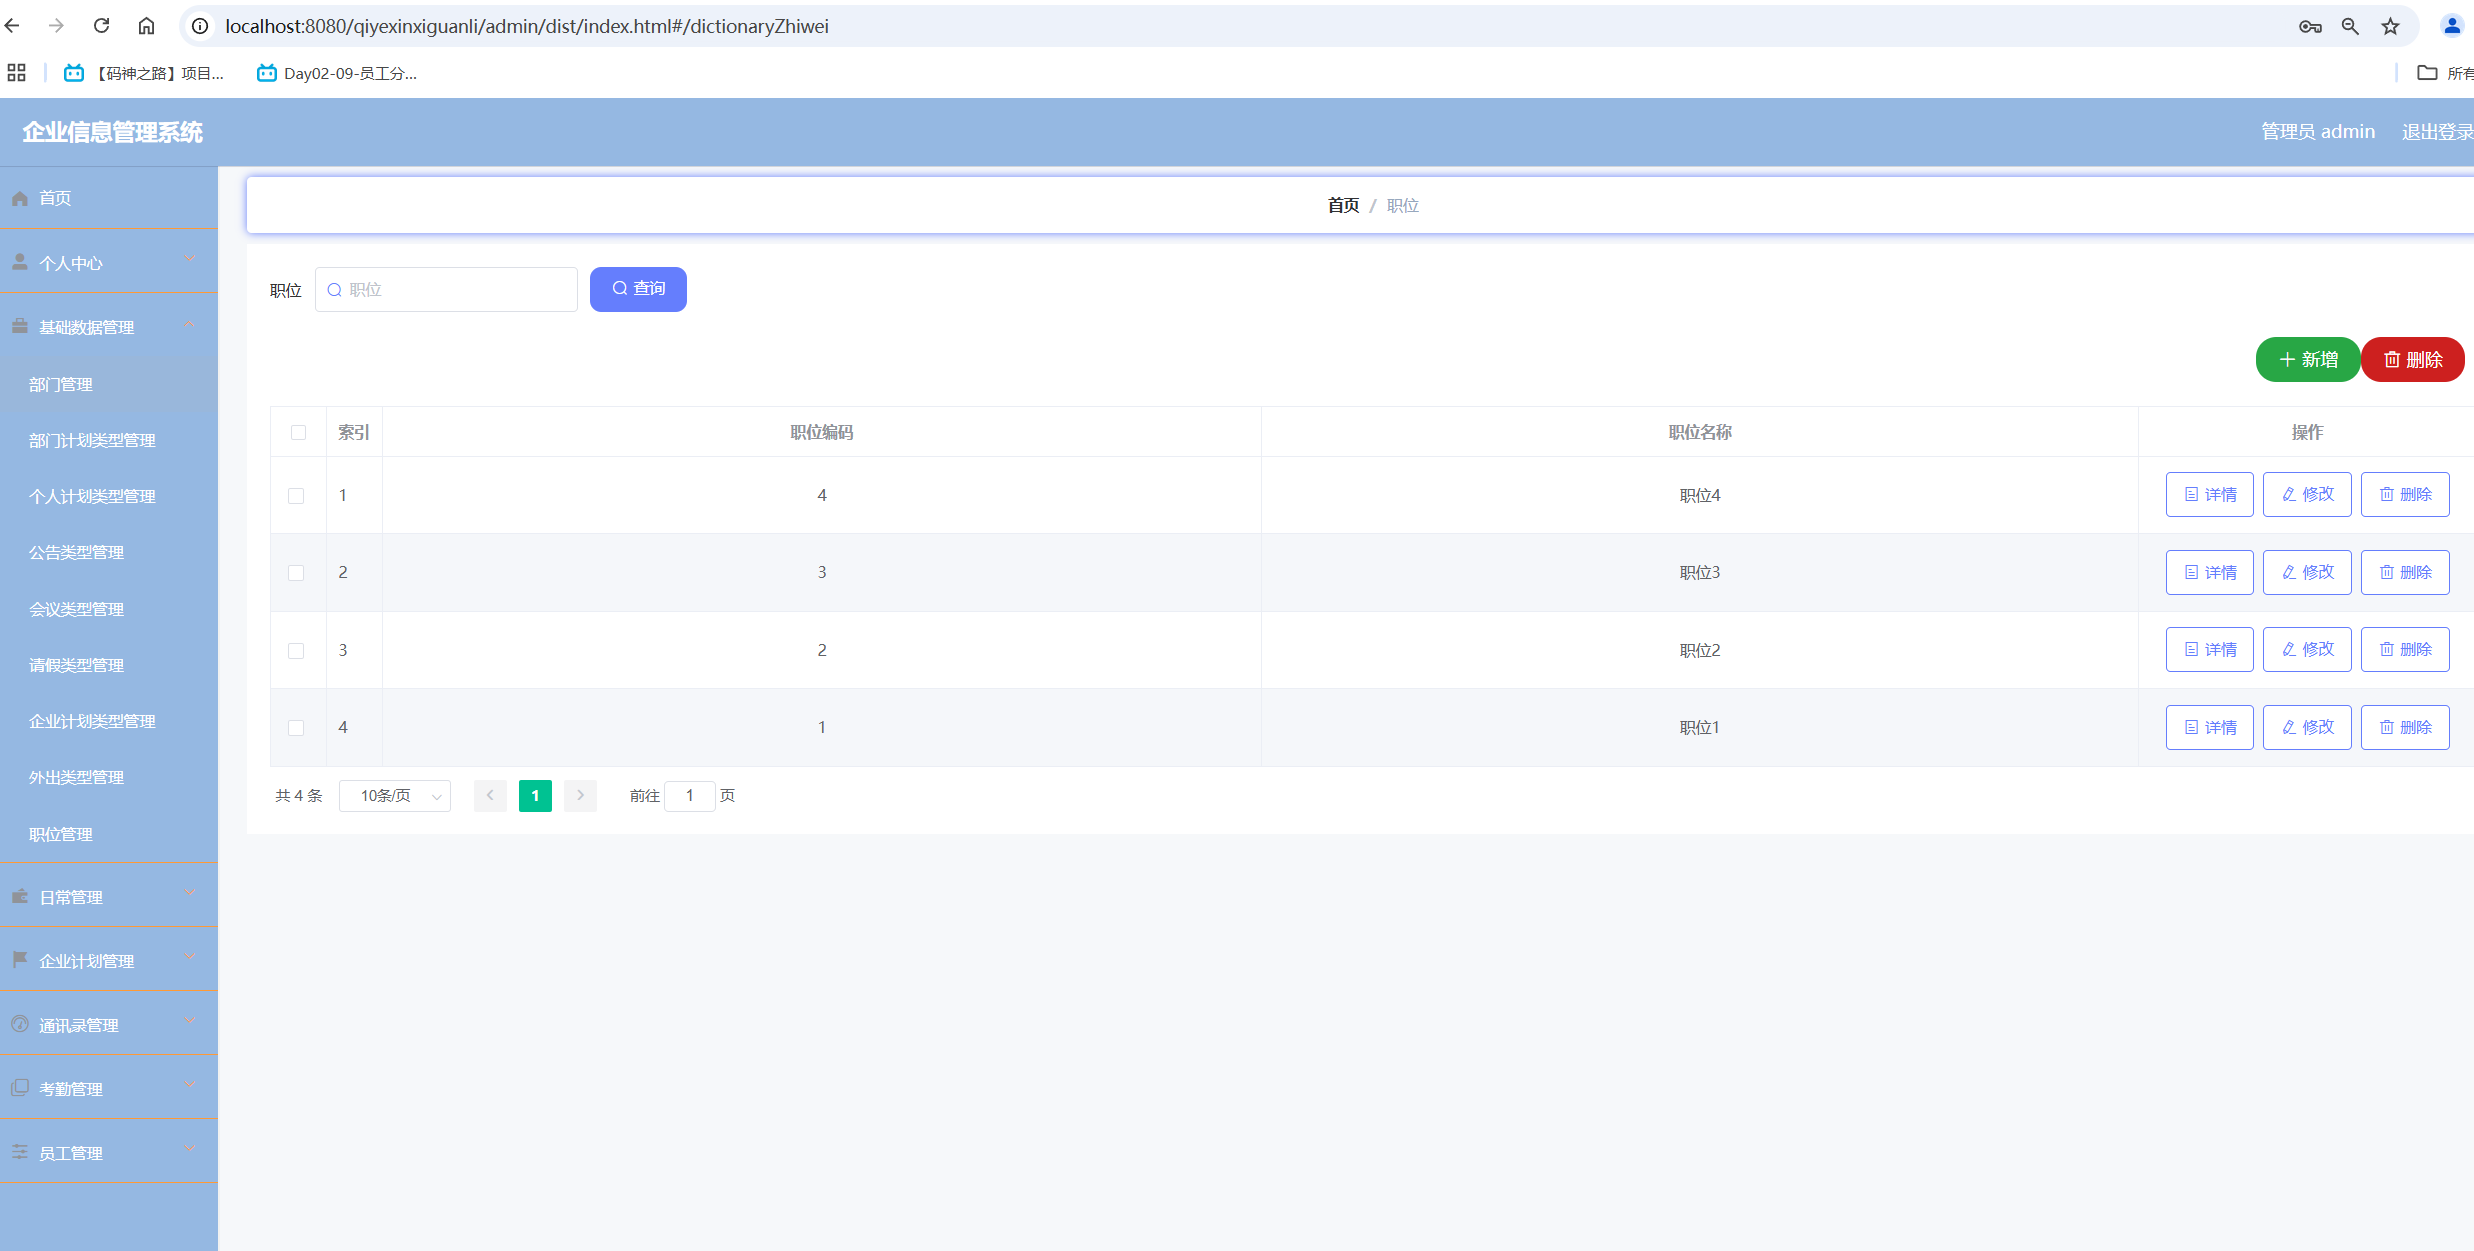Bookmark page with star icon
The width and height of the screenshot is (2474, 1251).
(2390, 26)
